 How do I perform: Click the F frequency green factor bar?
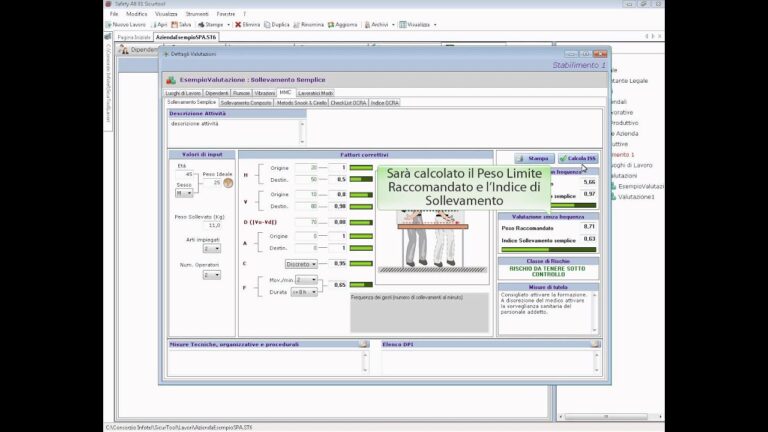point(361,285)
